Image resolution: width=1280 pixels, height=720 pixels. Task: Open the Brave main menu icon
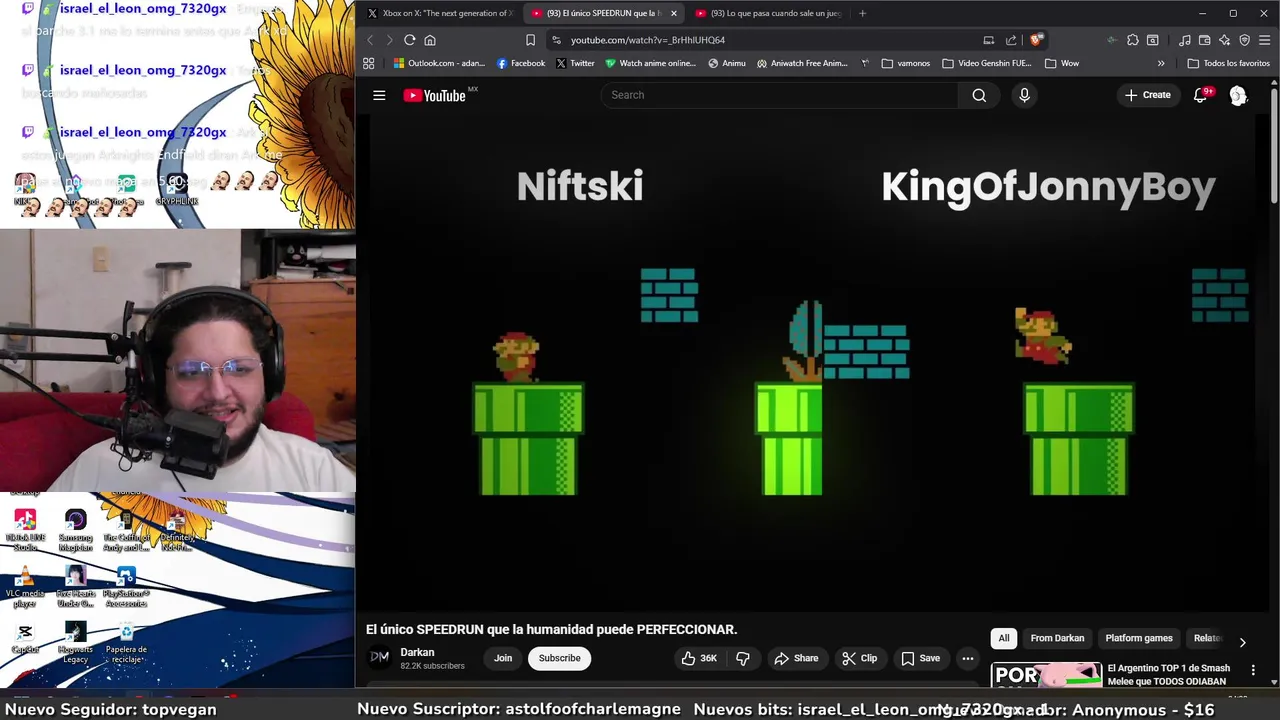(1265, 40)
